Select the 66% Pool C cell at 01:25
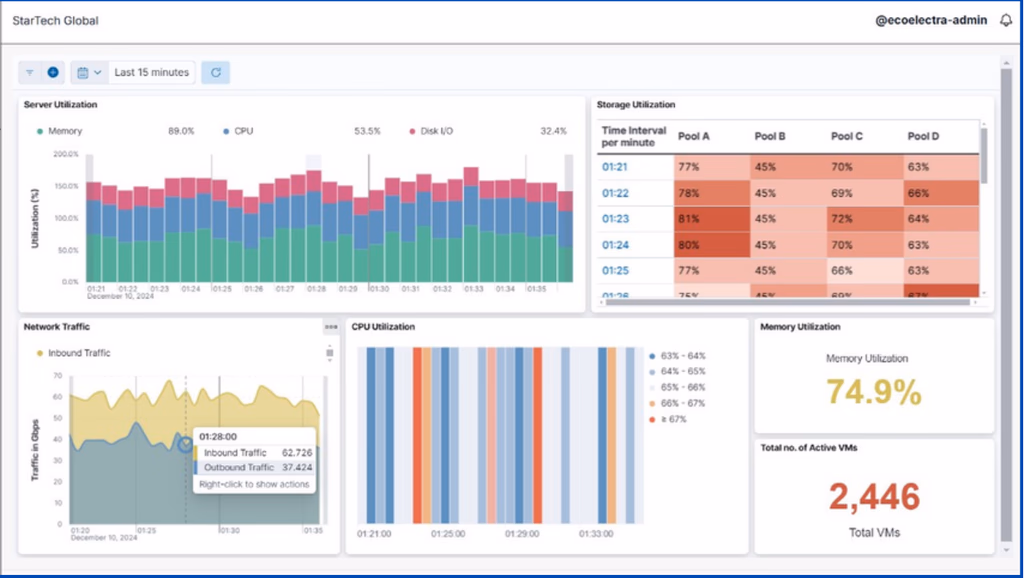The width and height of the screenshot is (1024, 578). 865,270
